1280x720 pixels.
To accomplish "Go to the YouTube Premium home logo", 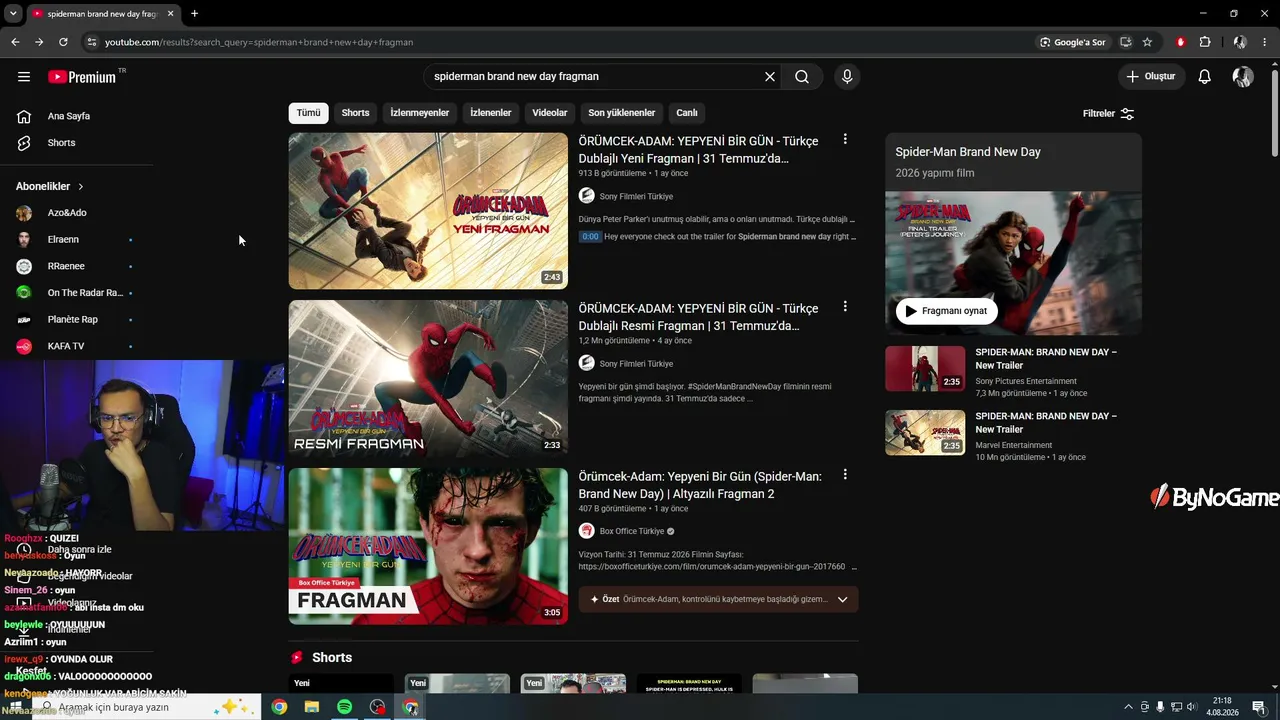I will click(82, 76).
